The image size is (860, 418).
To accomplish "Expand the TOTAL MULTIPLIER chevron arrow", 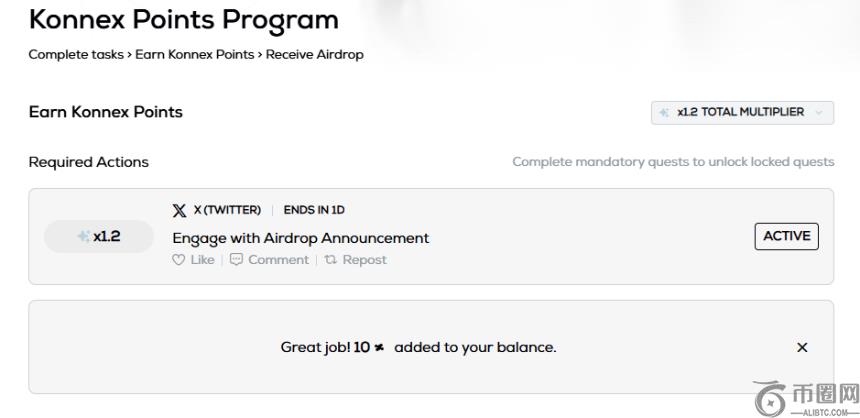I will coord(820,113).
